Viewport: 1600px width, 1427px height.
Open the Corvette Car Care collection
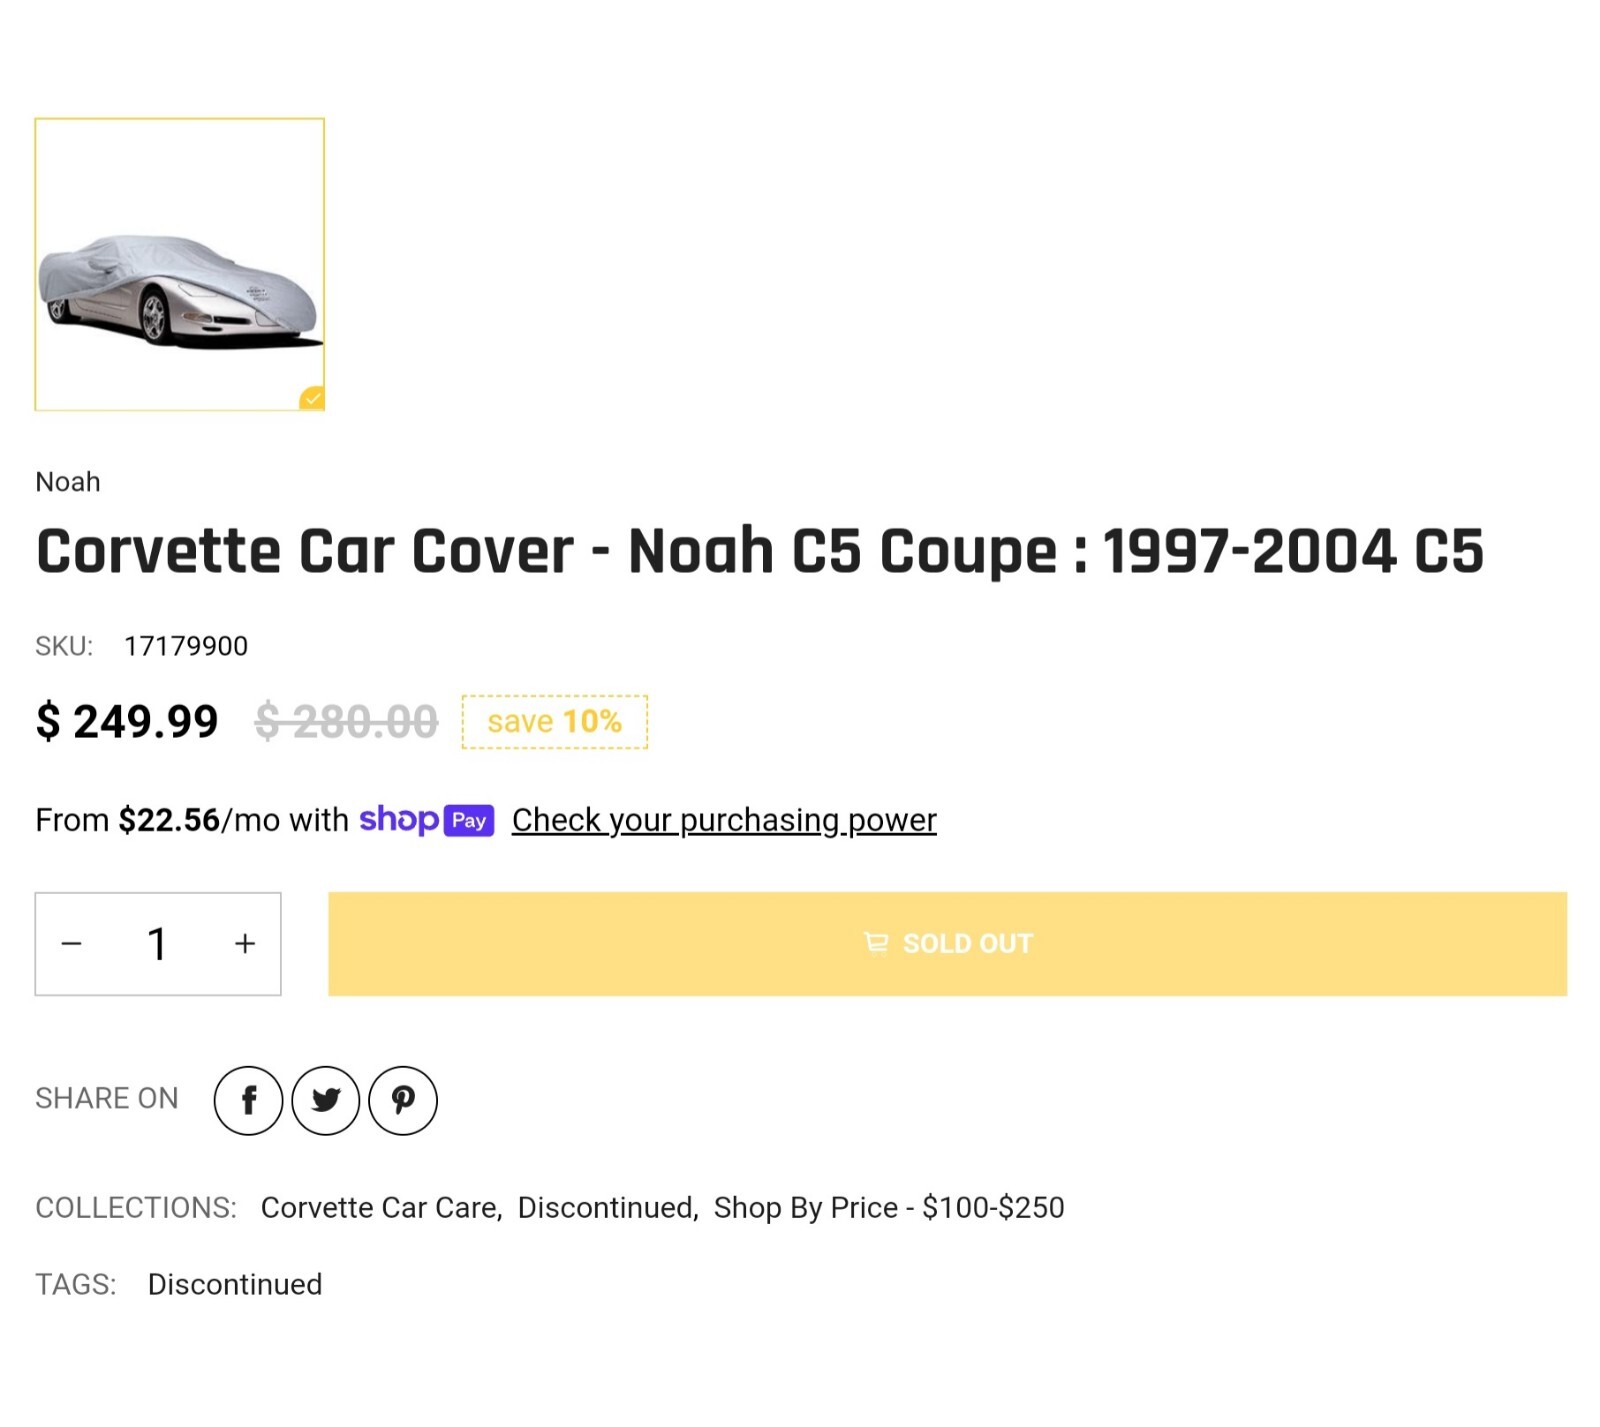coord(380,1207)
